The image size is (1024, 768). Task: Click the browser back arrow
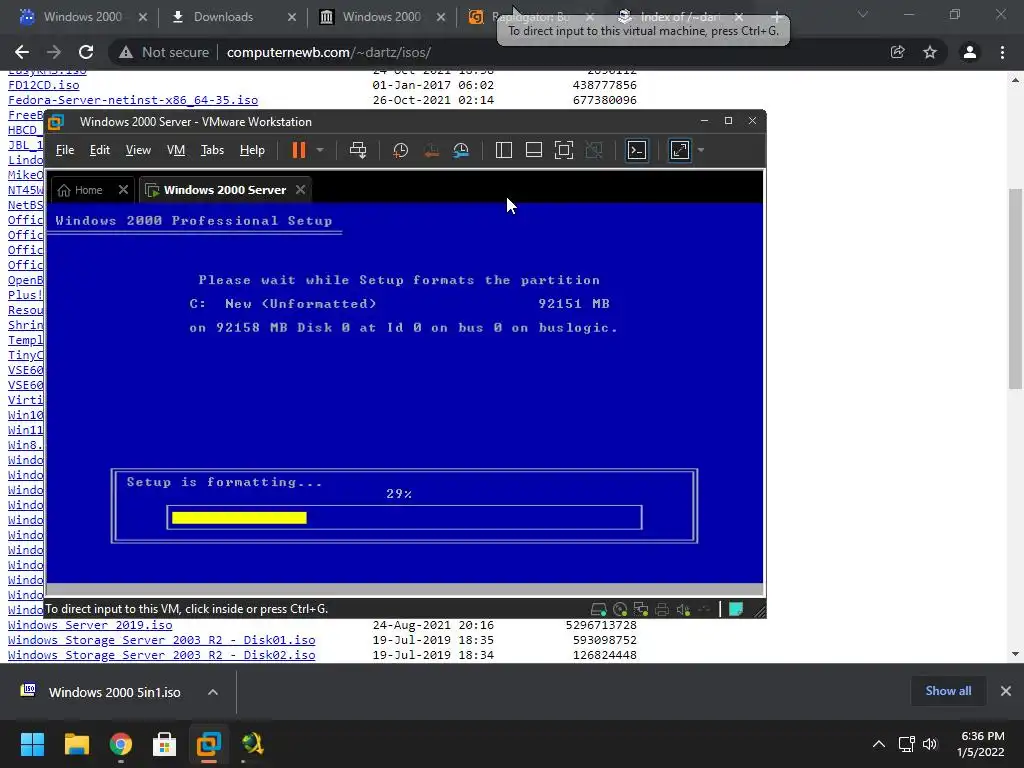[x=22, y=52]
